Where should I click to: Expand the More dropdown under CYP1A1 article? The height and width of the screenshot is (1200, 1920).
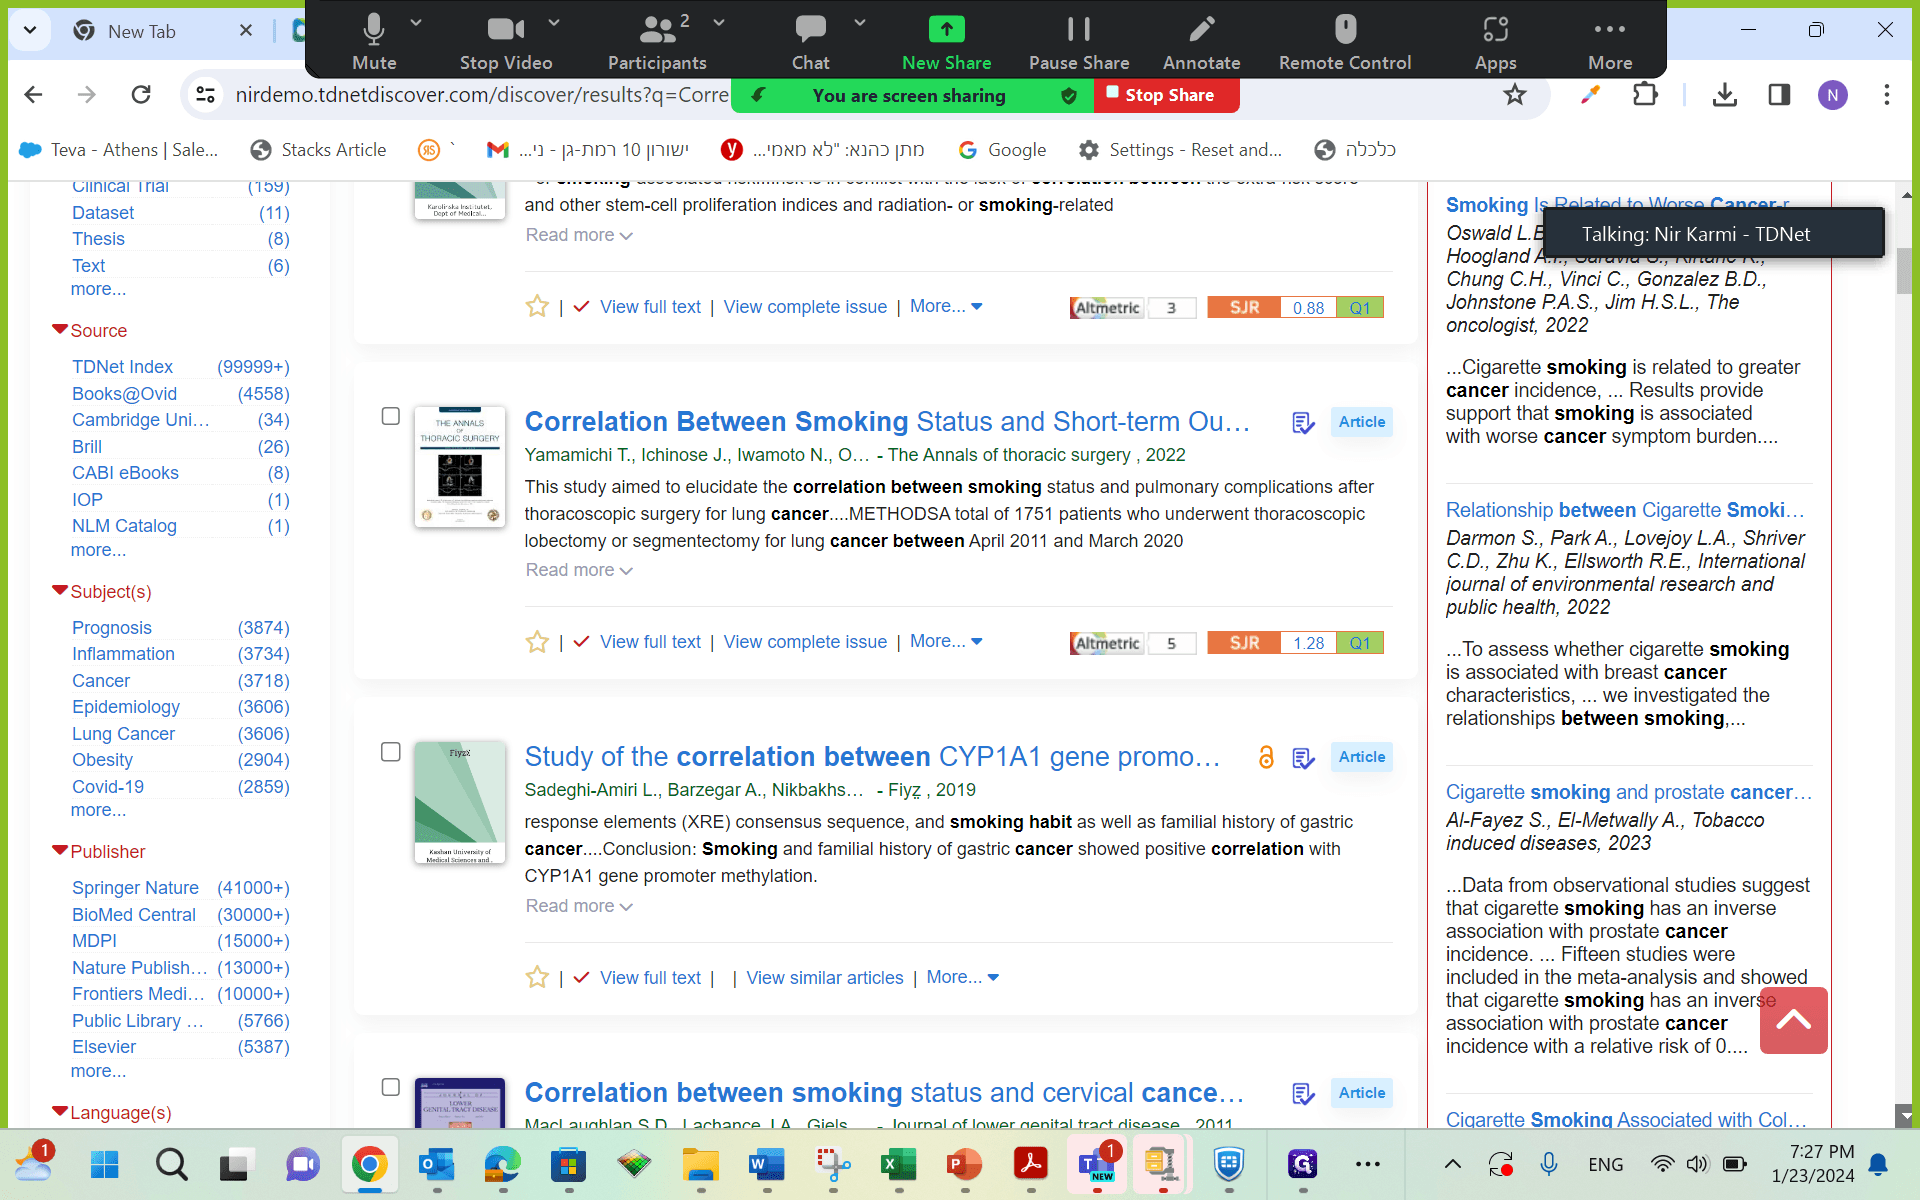click(x=962, y=977)
